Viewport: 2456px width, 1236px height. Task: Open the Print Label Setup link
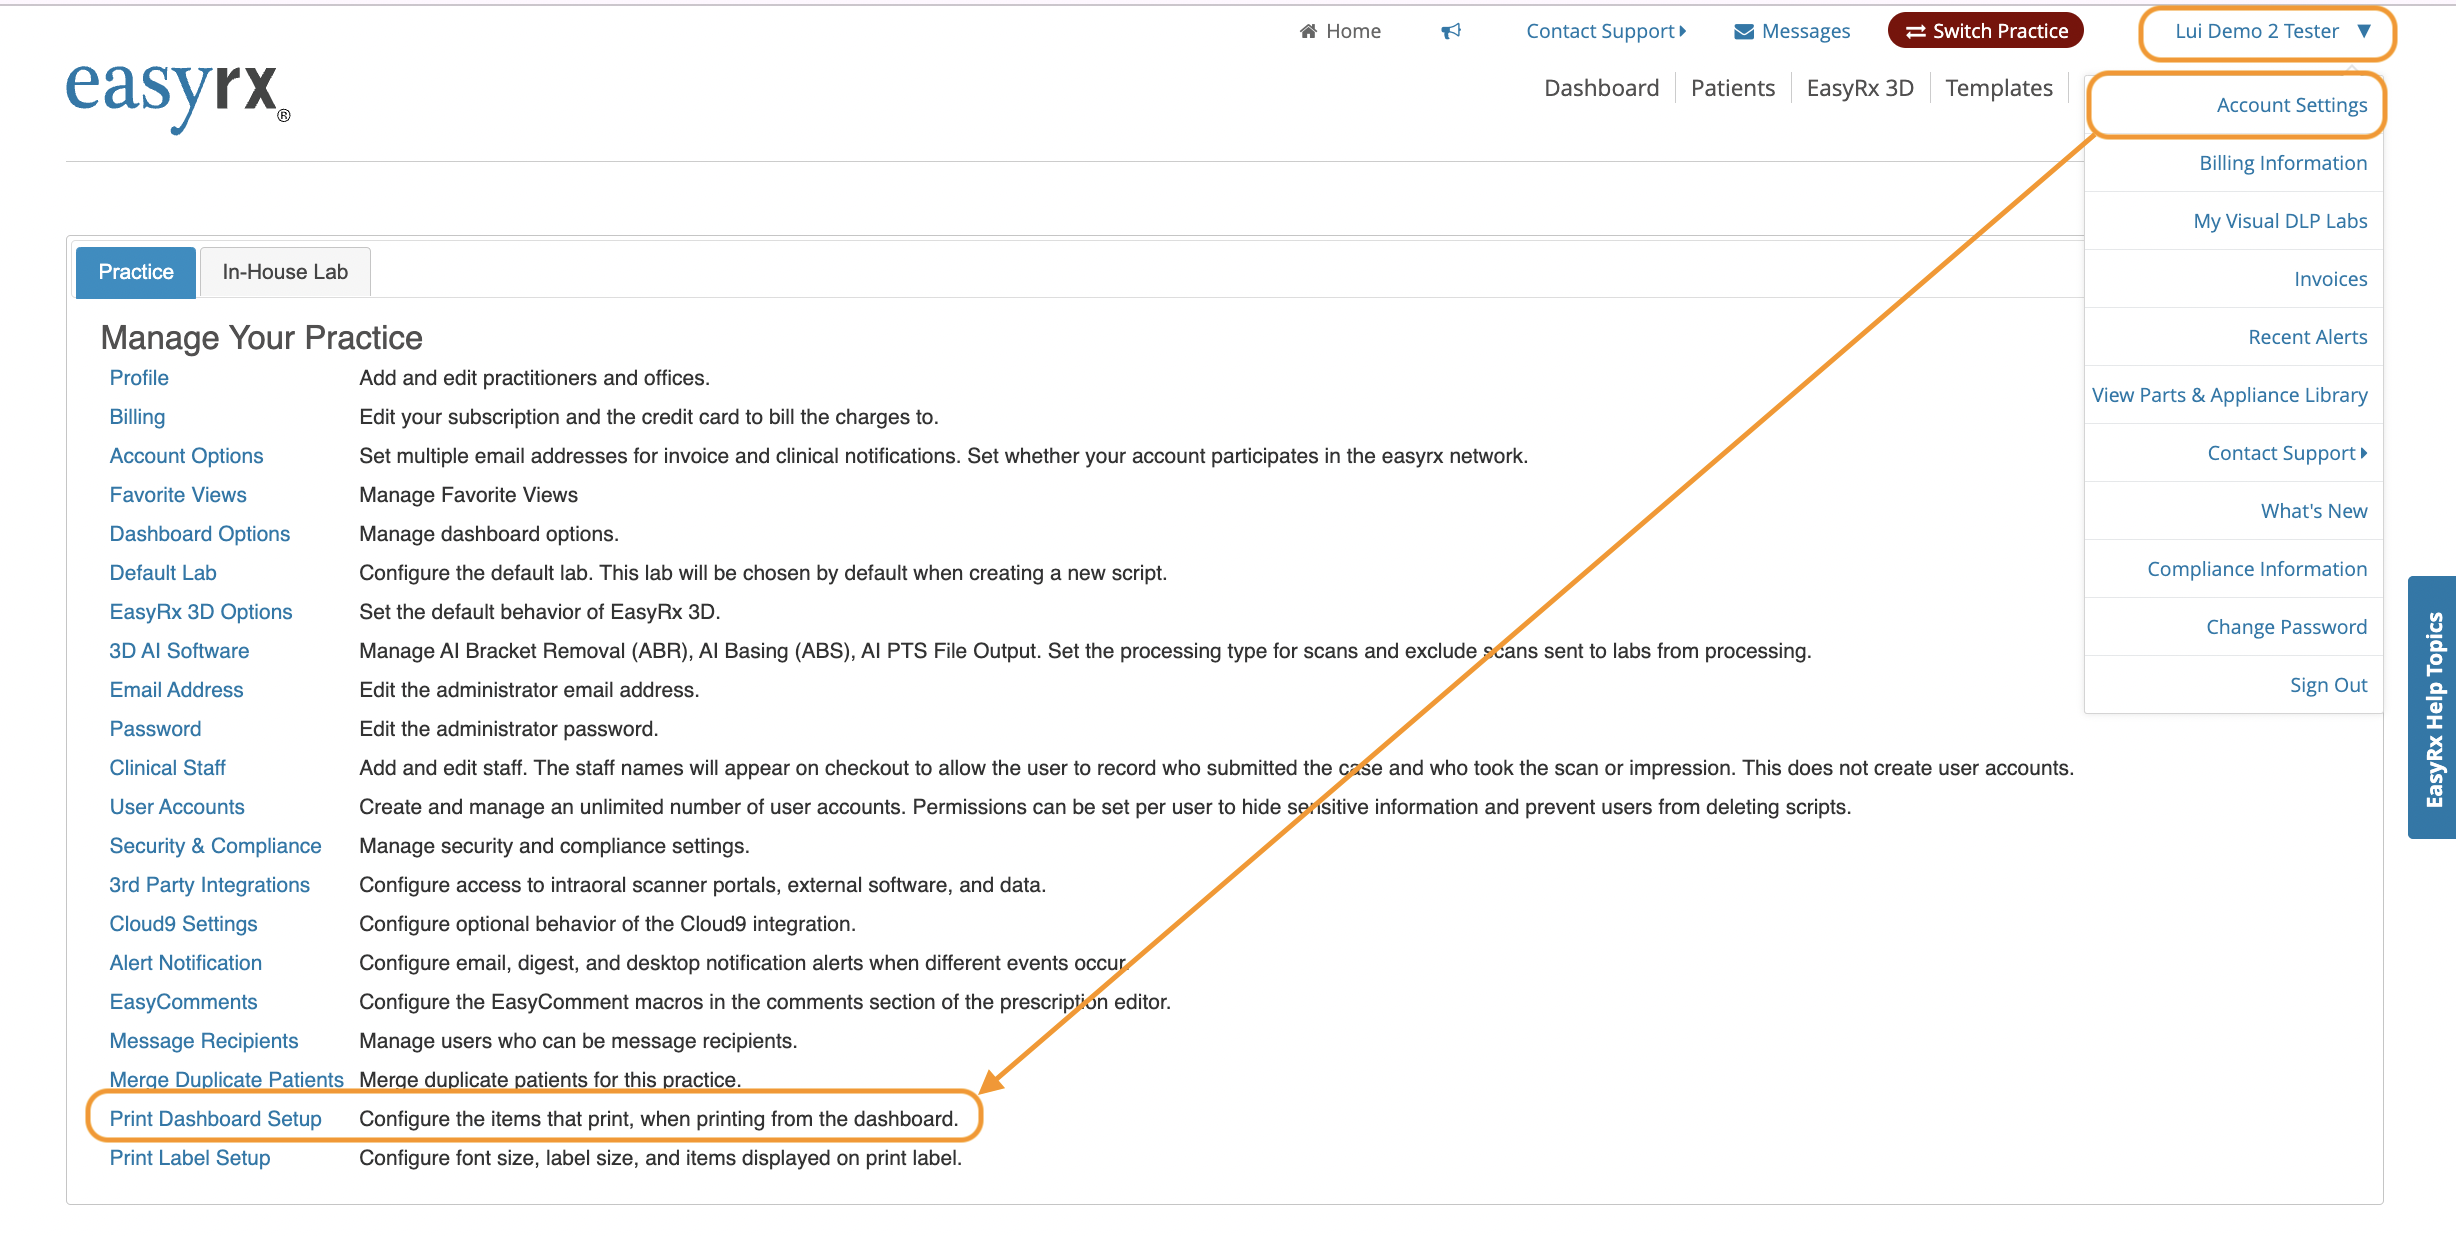[x=190, y=1158]
